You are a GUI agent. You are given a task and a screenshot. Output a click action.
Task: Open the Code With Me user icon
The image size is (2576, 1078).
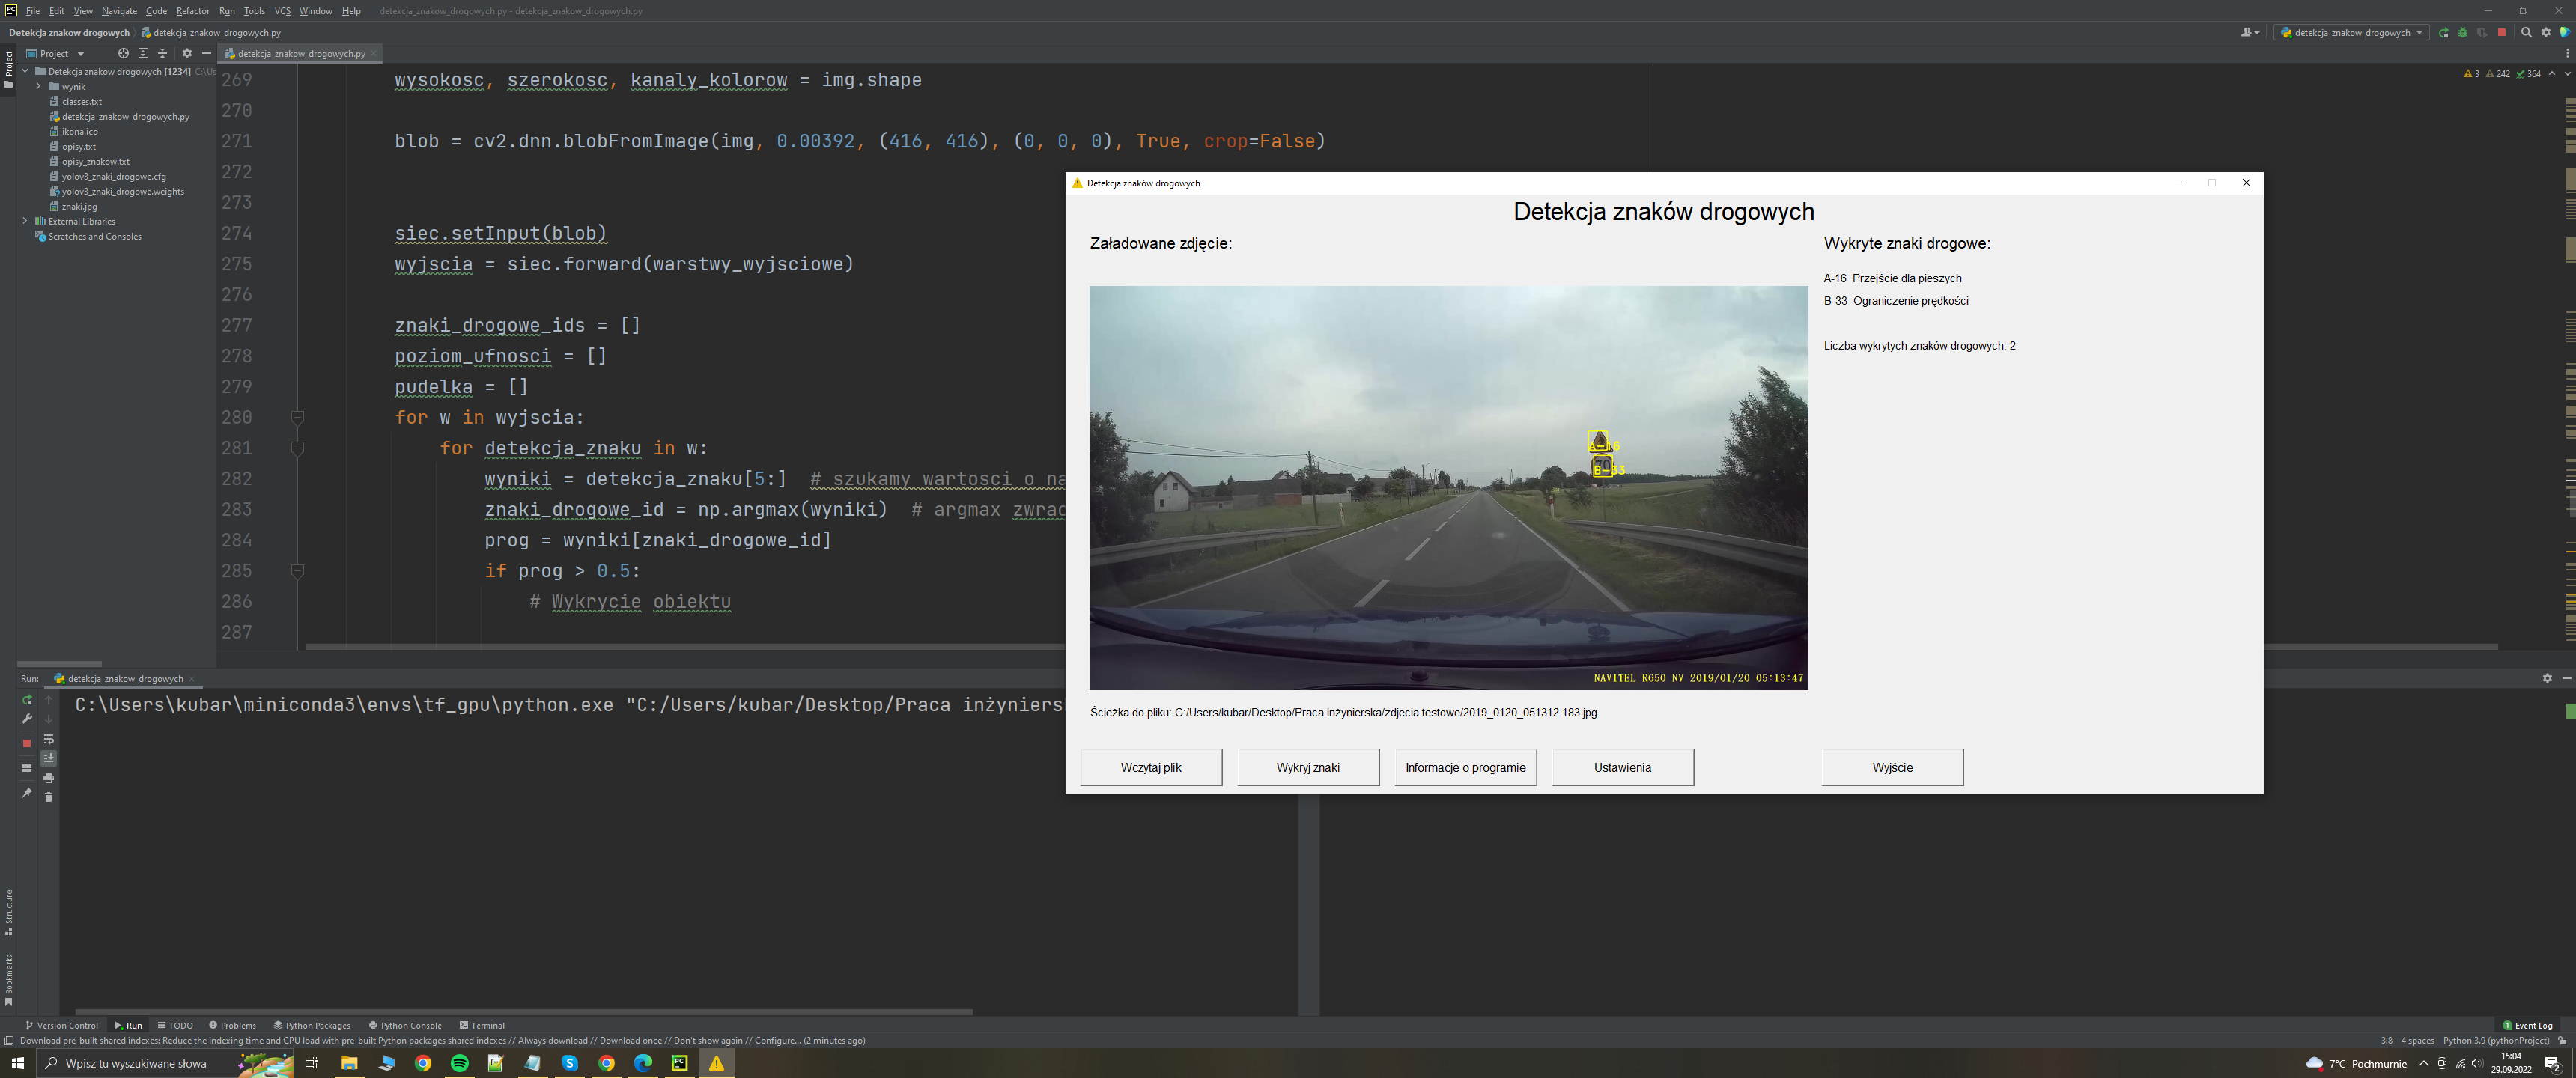tap(2249, 33)
